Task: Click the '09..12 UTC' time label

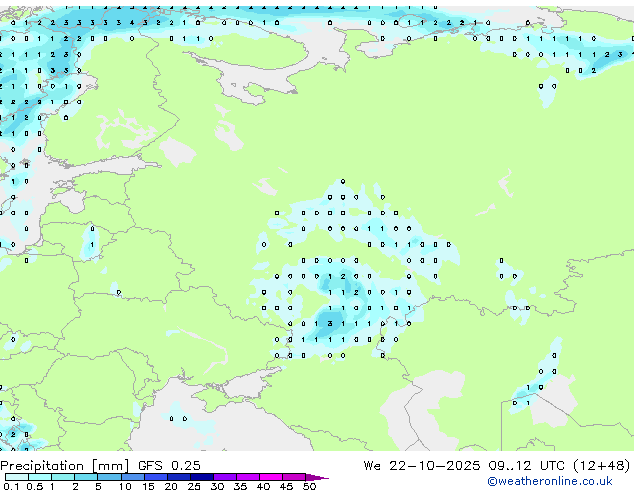Action: click(526, 465)
